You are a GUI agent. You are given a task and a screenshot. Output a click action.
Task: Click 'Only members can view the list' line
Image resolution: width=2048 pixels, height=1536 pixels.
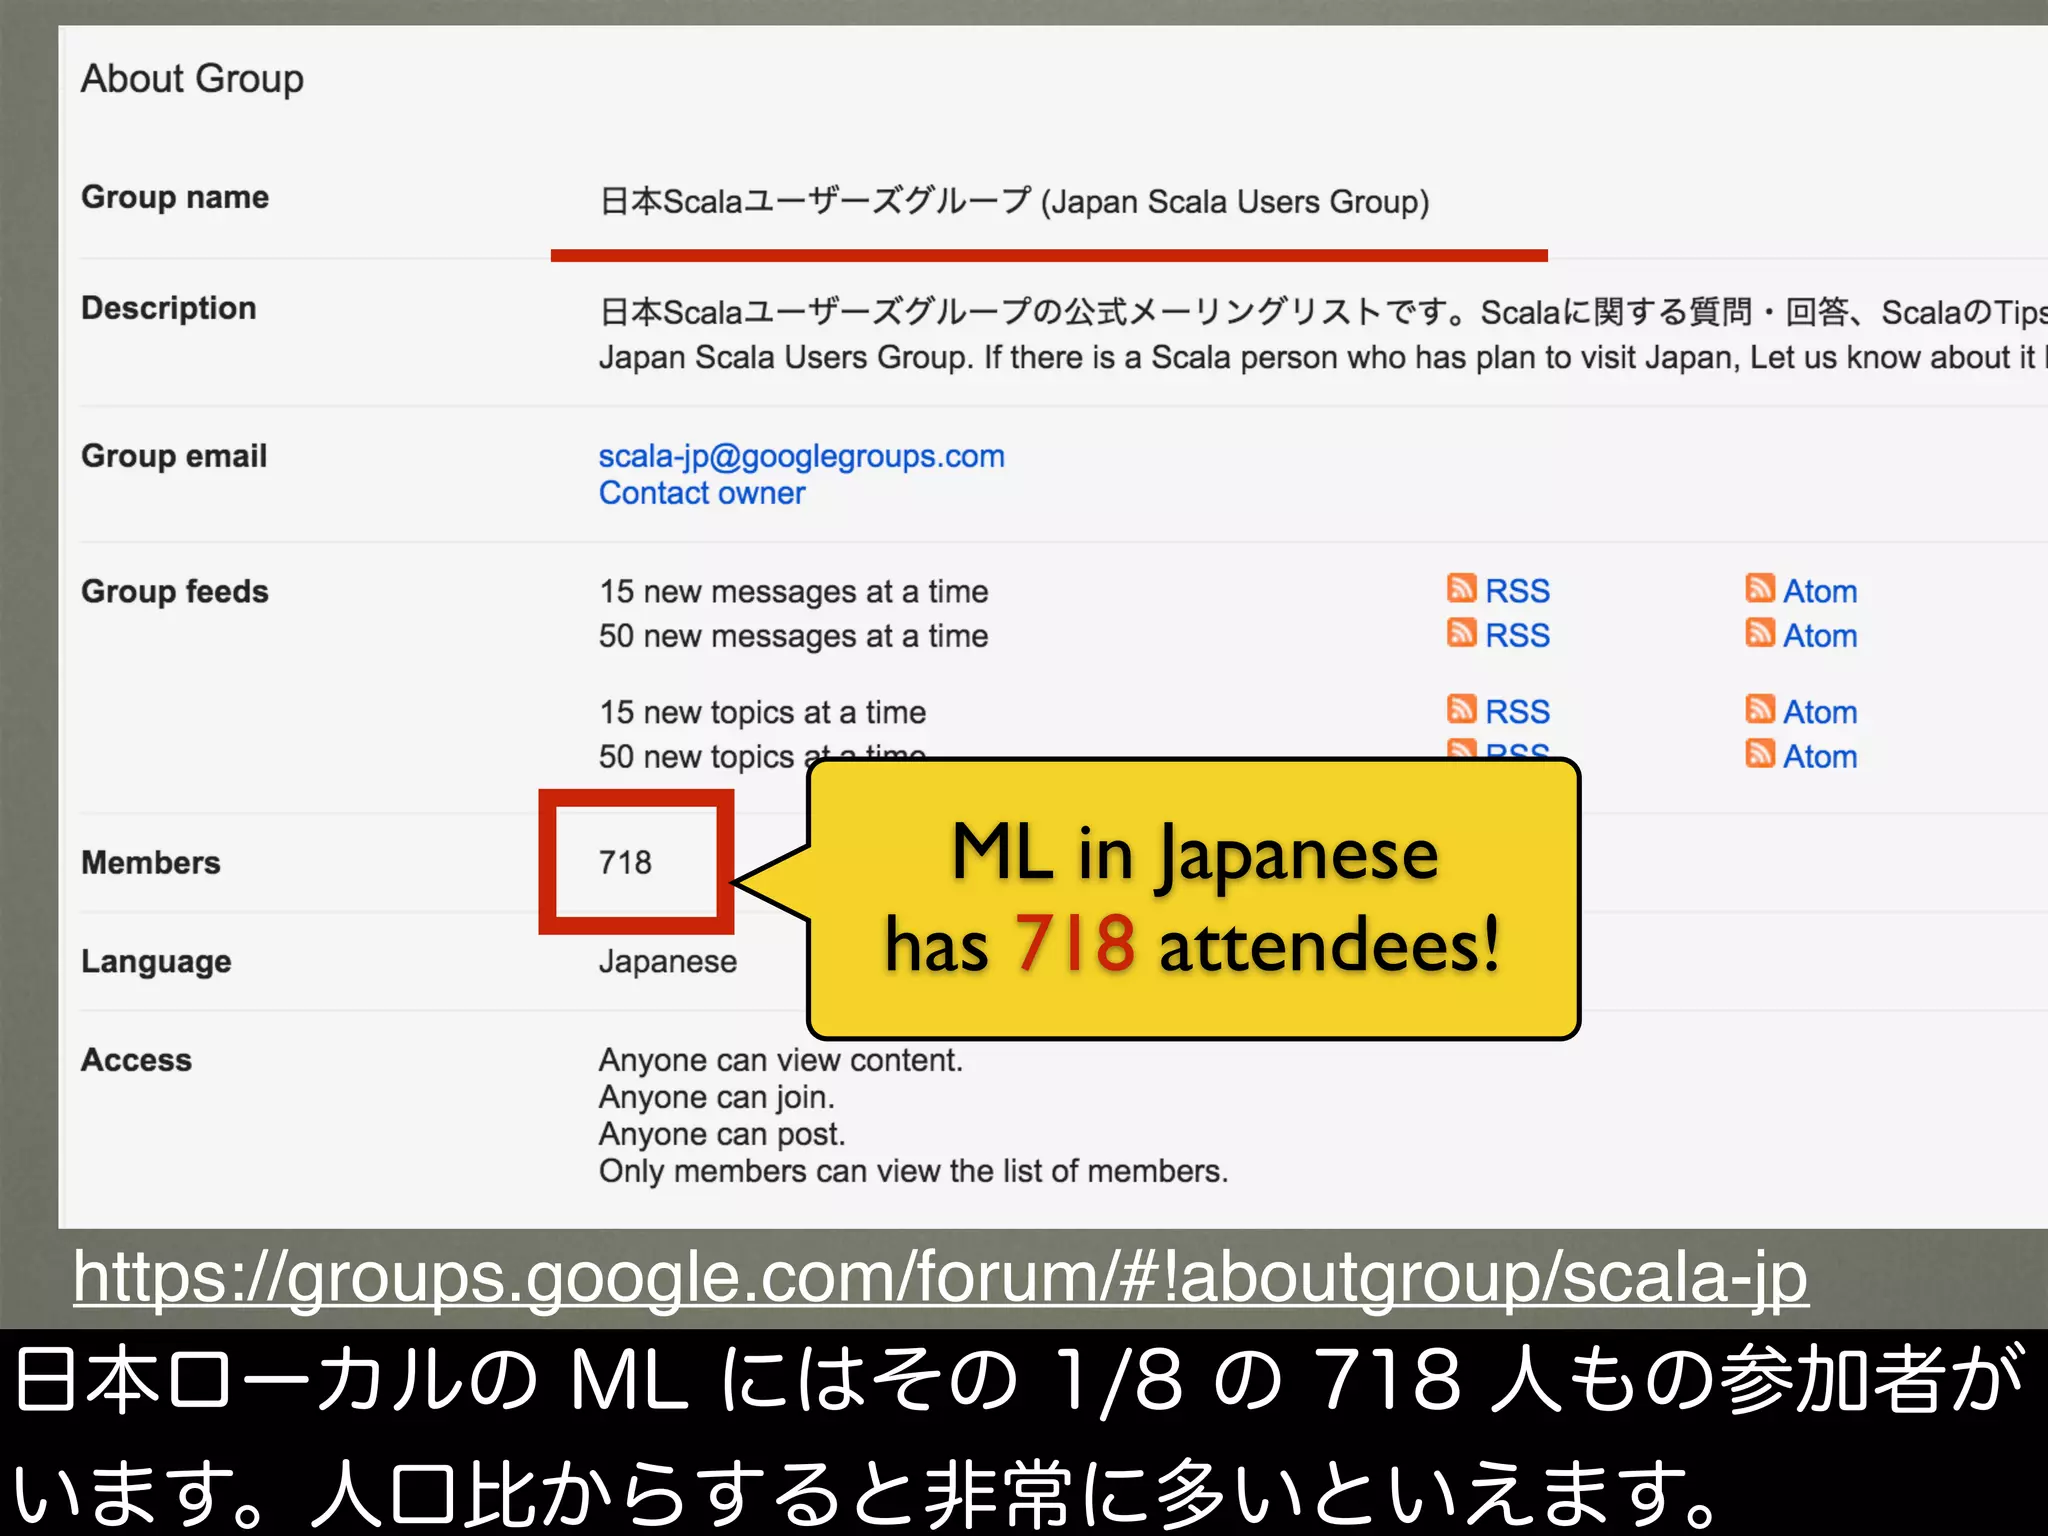point(913,1171)
